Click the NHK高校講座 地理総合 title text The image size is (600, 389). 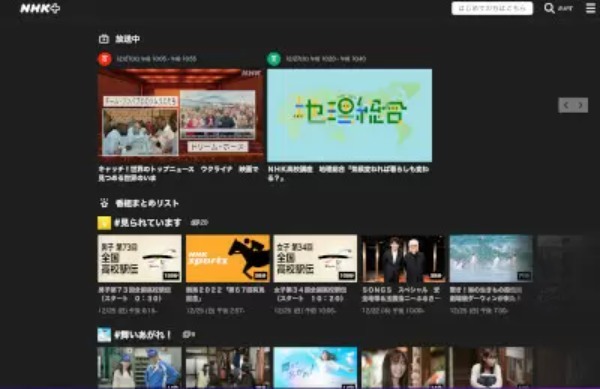[x=348, y=173]
